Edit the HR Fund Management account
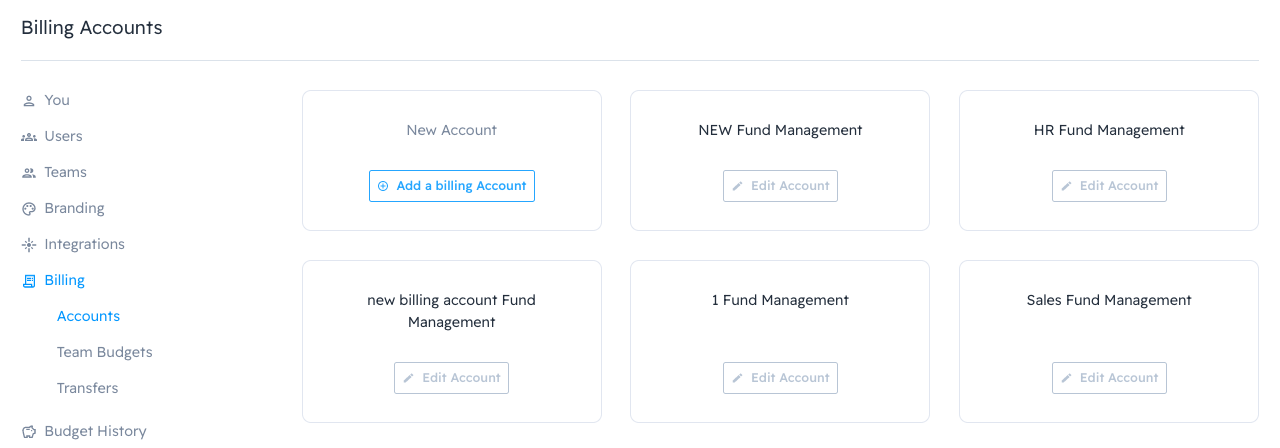Image resolution: width=1280 pixels, height=448 pixels. [x=1109, y=186]
